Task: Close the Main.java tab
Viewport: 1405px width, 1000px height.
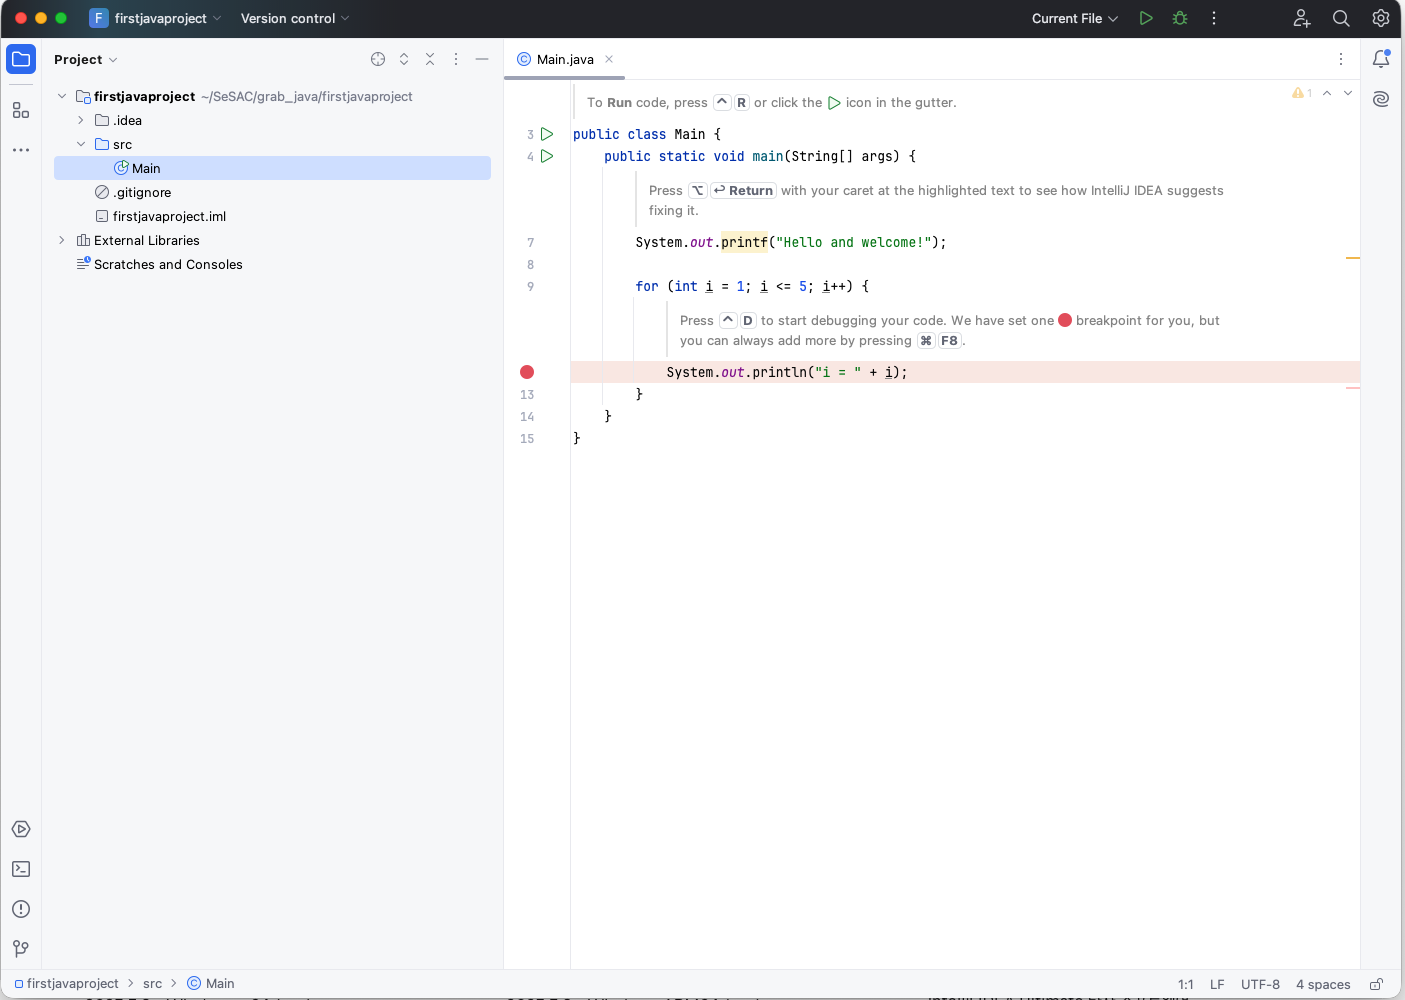Action: [x=609, y=59]
